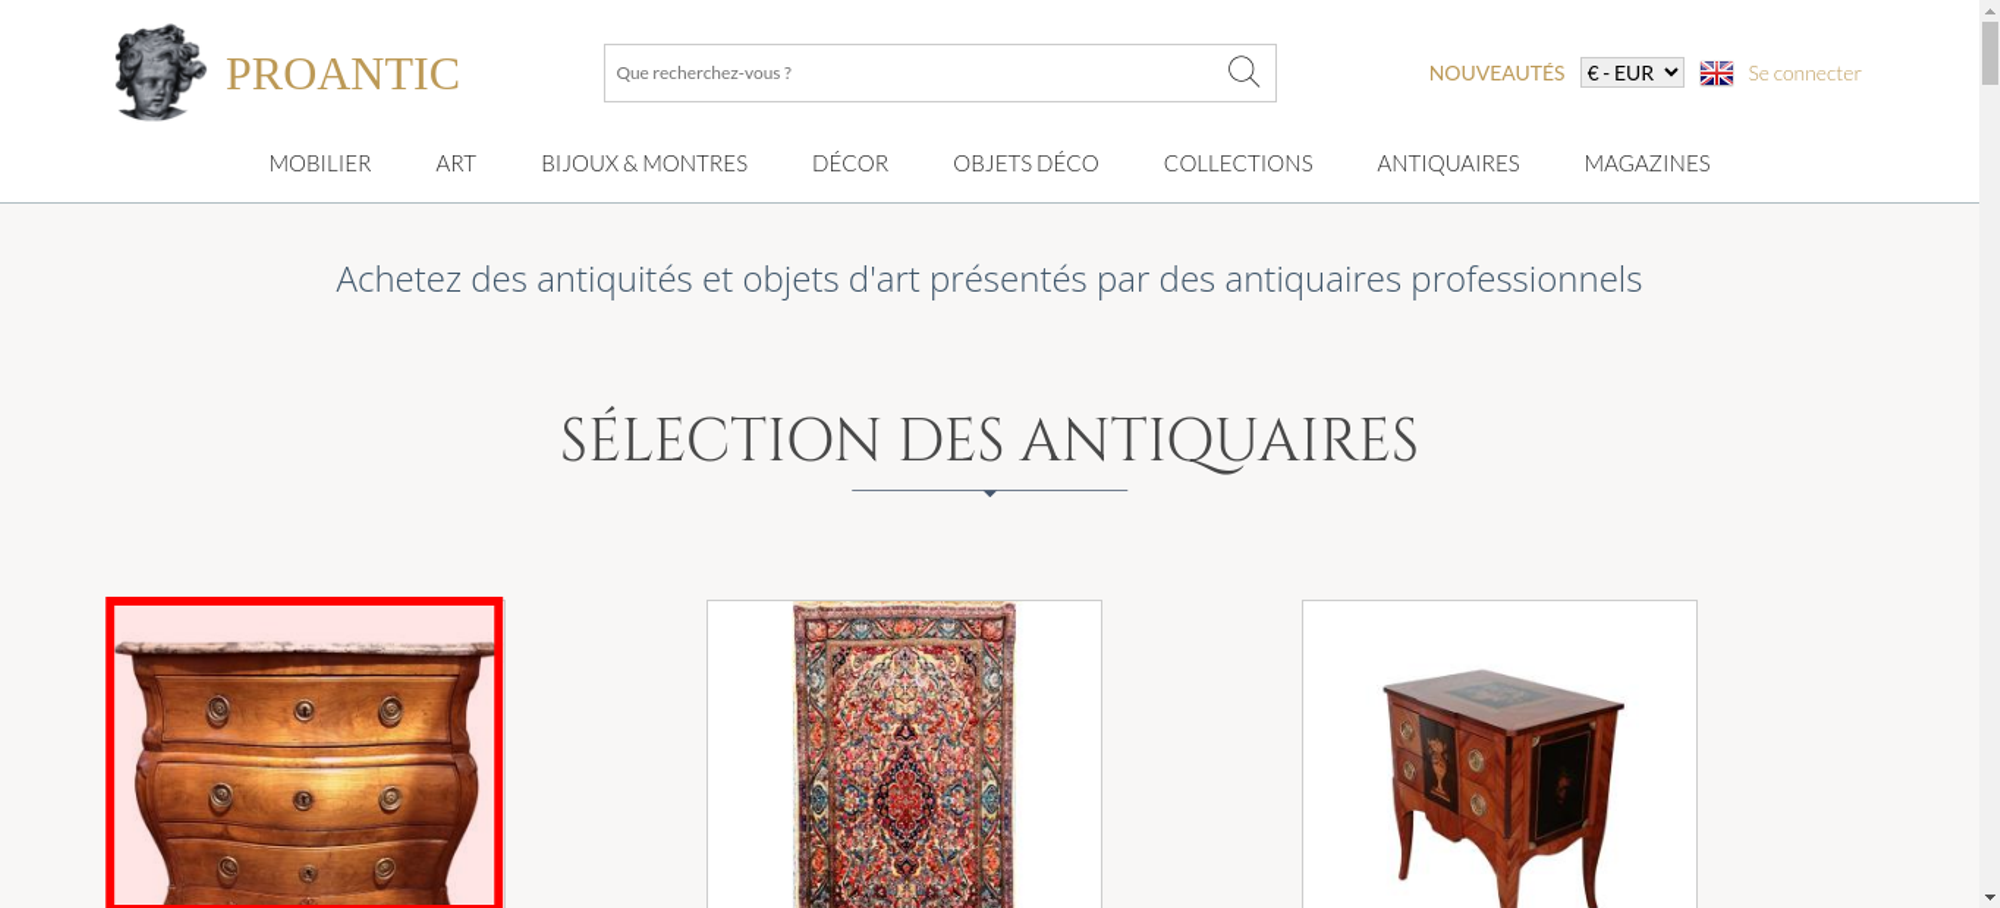This screenshot has height=908, width=2000.
Task: Click the MAGAZINES menu item
Action: [1647, 163]
